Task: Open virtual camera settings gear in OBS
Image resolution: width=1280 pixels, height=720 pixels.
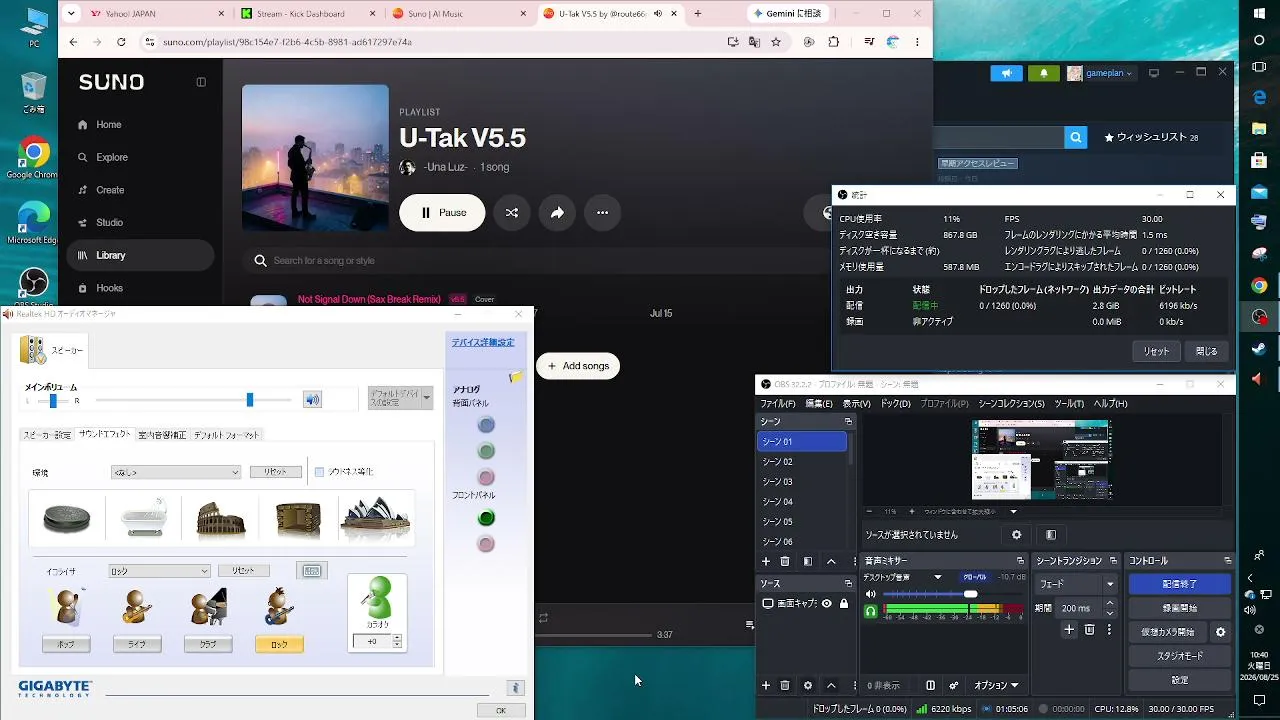Action: pos(1220,632)
